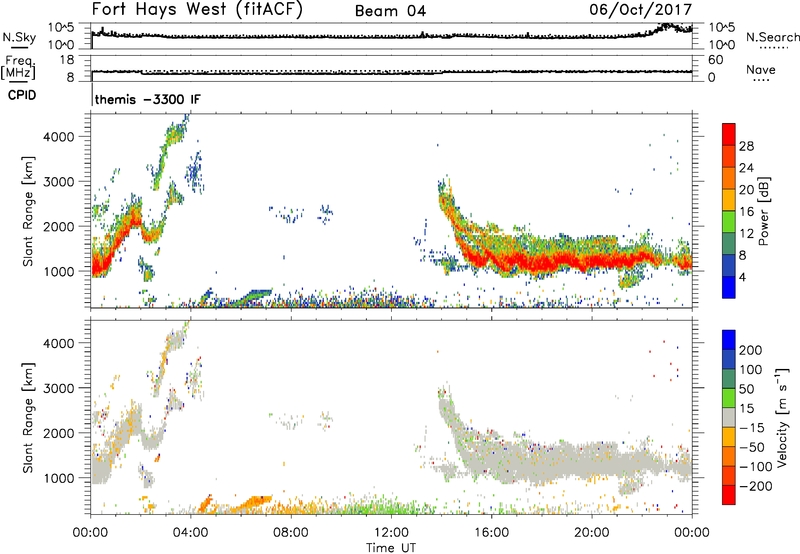Screen dimensions: 800x554
Task: Click the "24" tick on the Power colorbar
Action: [x=746, y=168]
